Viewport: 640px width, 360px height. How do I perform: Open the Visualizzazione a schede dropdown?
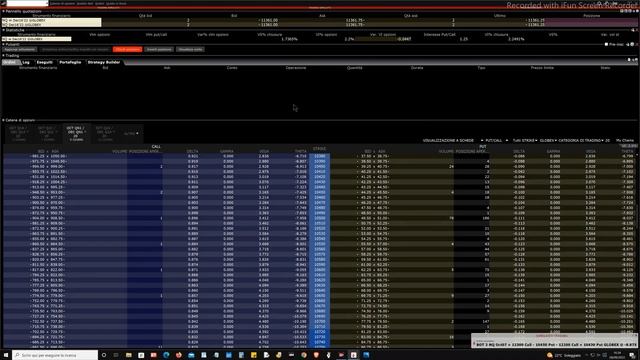click(x=453, y=140)
